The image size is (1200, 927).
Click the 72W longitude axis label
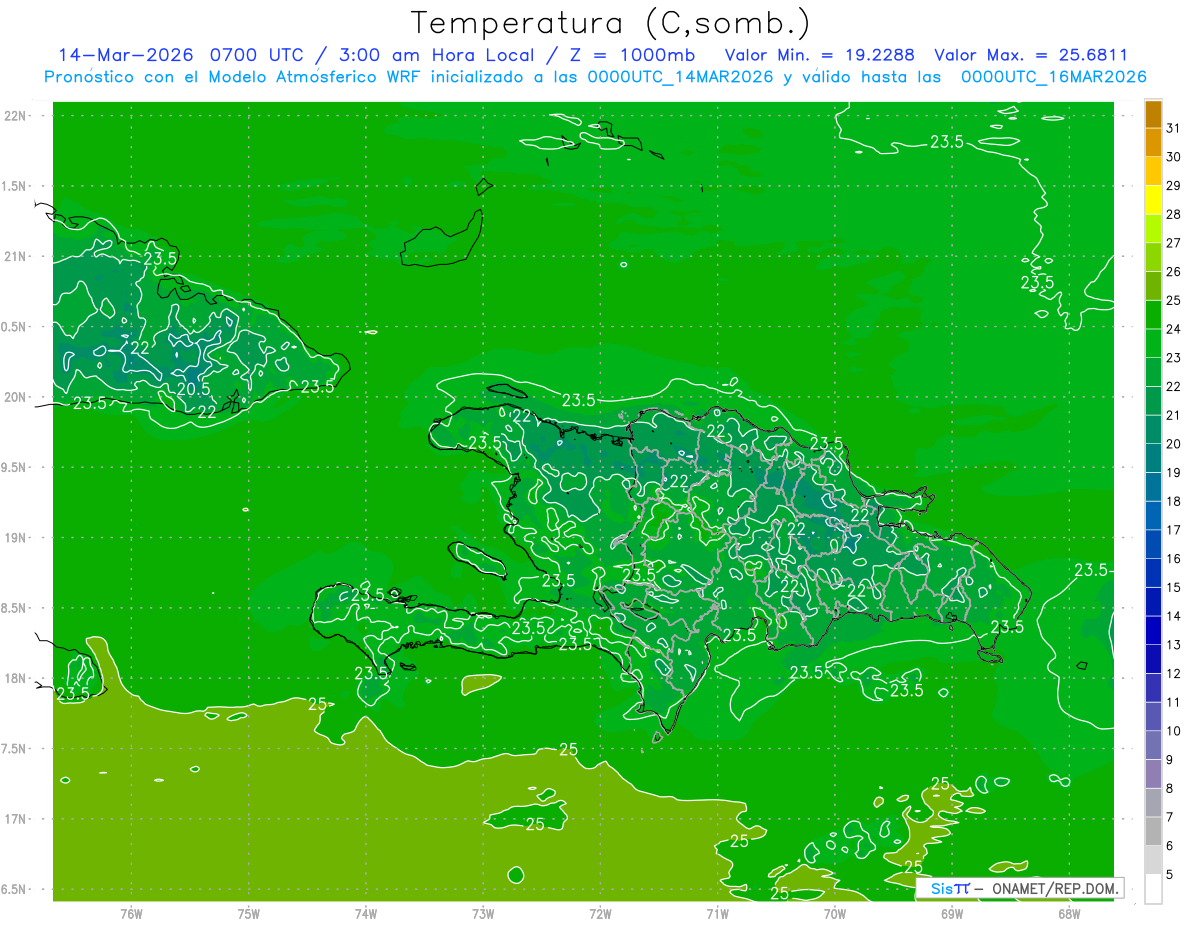600,914
